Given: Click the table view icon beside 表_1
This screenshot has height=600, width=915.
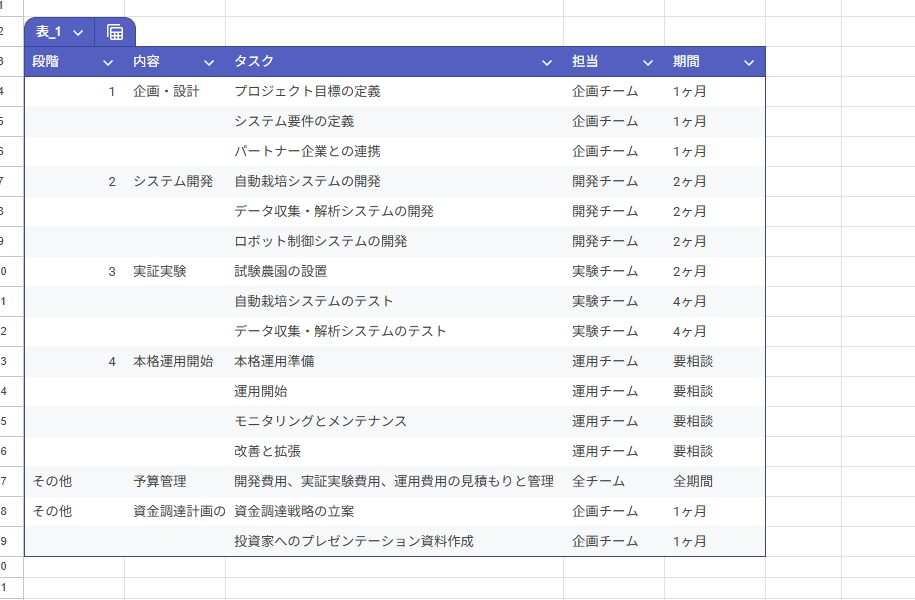Looking at the screenshot, I should (115, 32).
